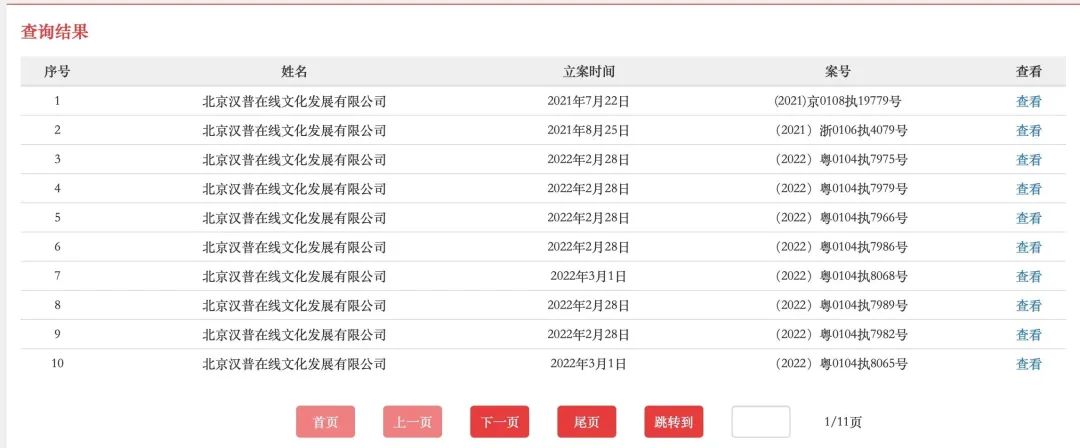Open 查看 link for case 浙0106执4079号
The width and height of the screenshot is (1080, 448).
pyautogui.click(x=1028, y=130)
